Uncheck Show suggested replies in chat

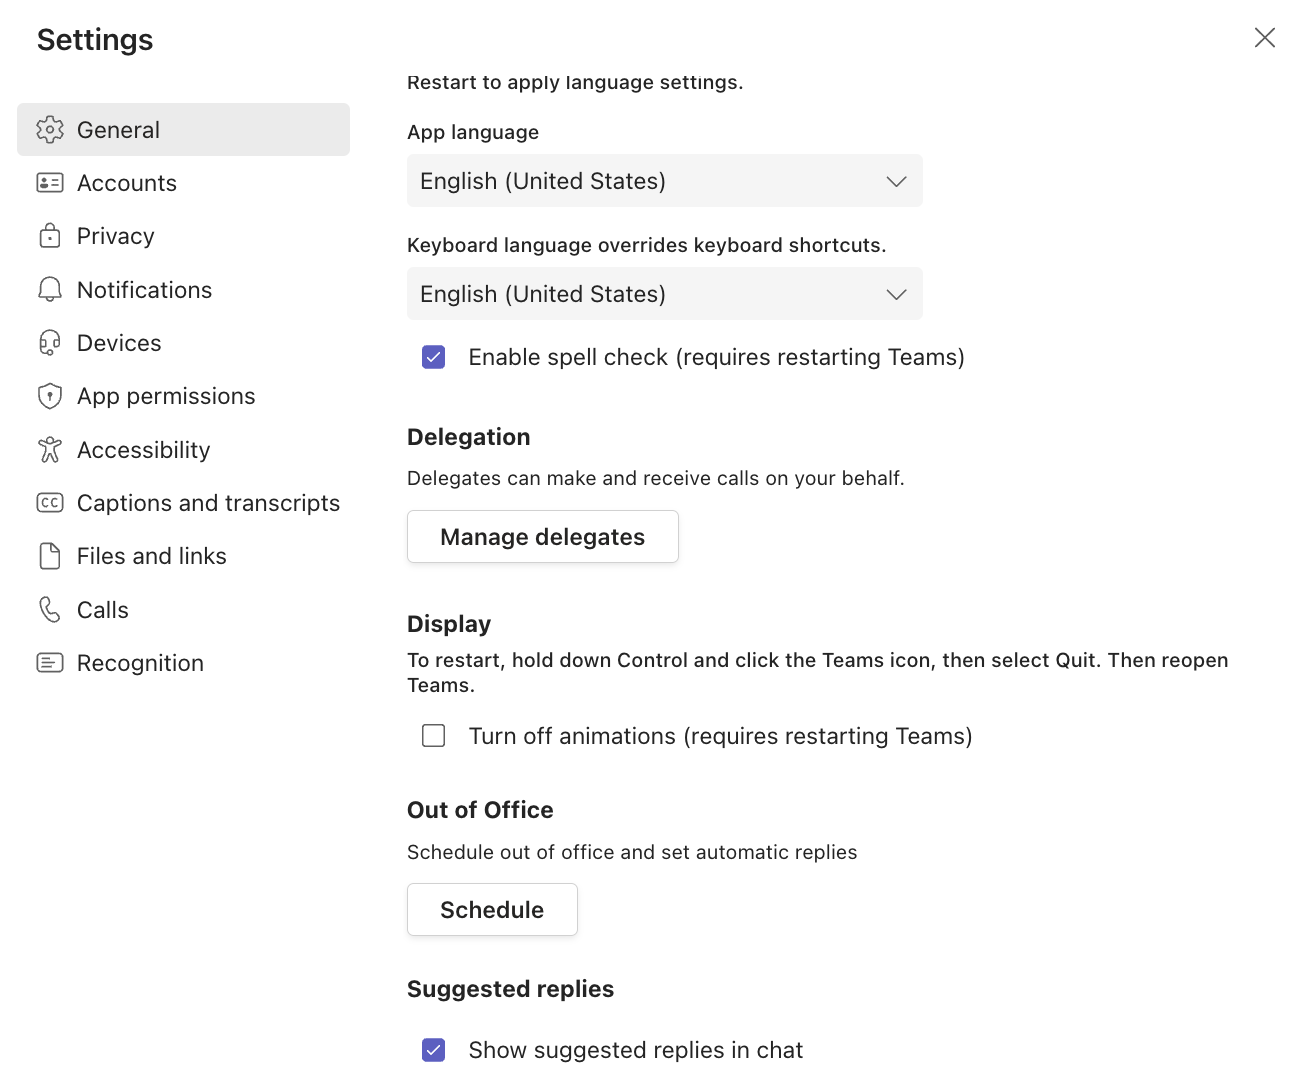pyautogui.click(x=434, y=1050)
